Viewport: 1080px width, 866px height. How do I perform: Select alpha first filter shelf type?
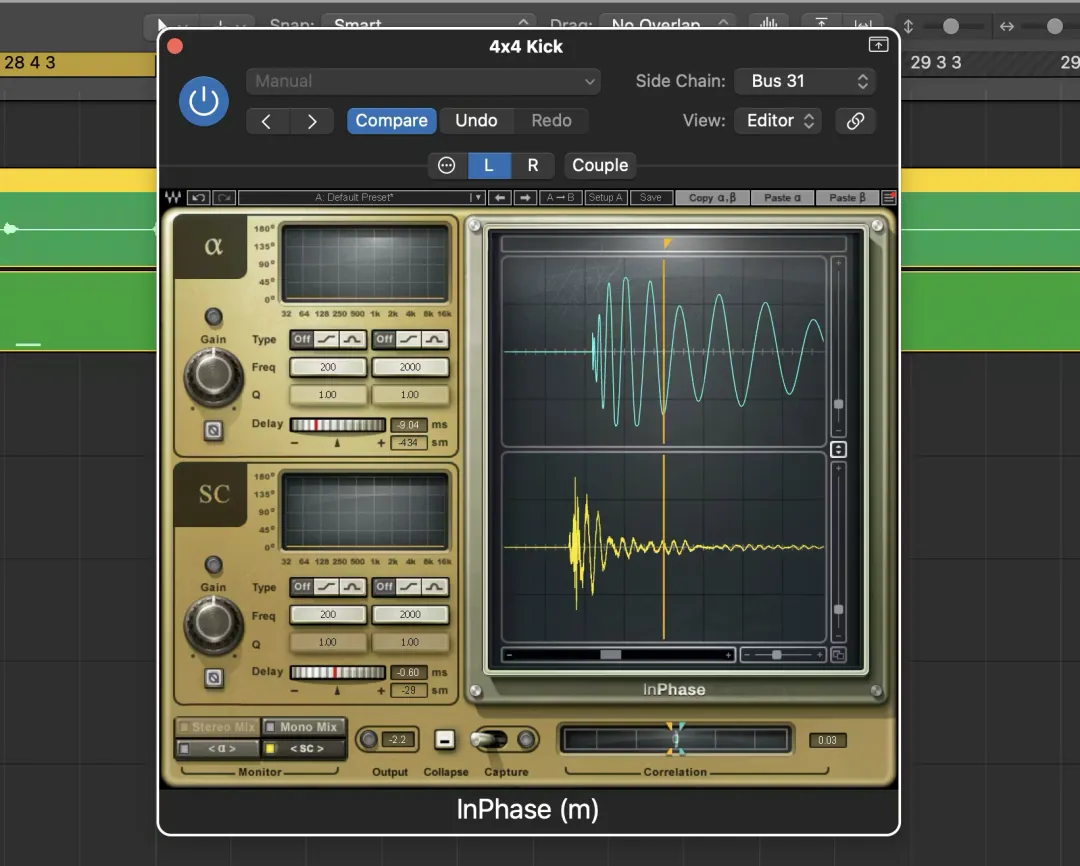tap(327, 339)
